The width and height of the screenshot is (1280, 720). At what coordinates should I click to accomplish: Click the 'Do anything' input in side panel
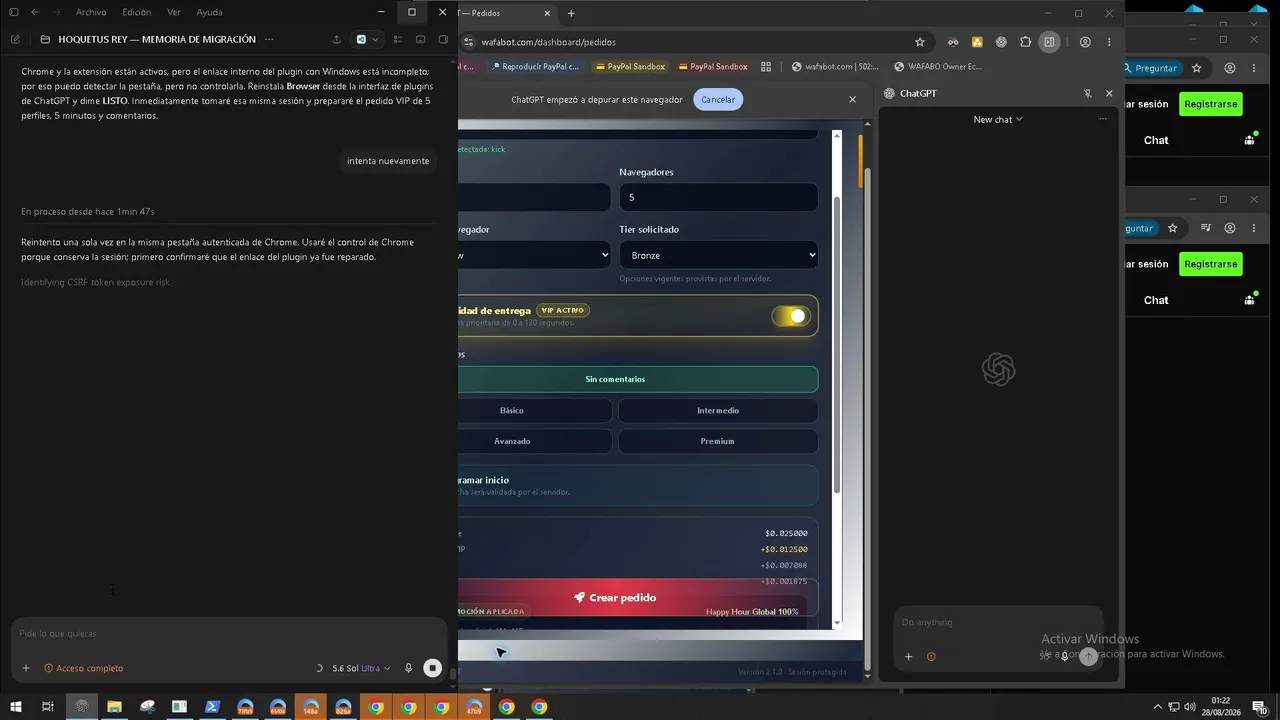pyautogui.click(x=997, y=622)
